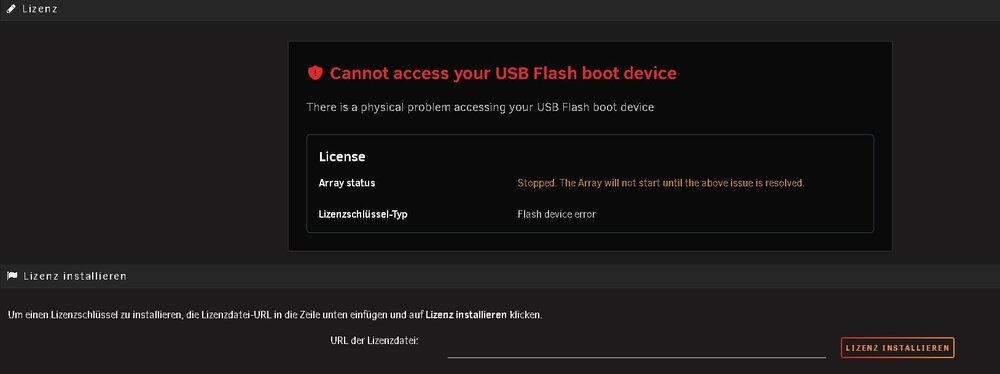Click the physical problem description text
Viewport: 1000px width, 374px height.
coord(480,107)
